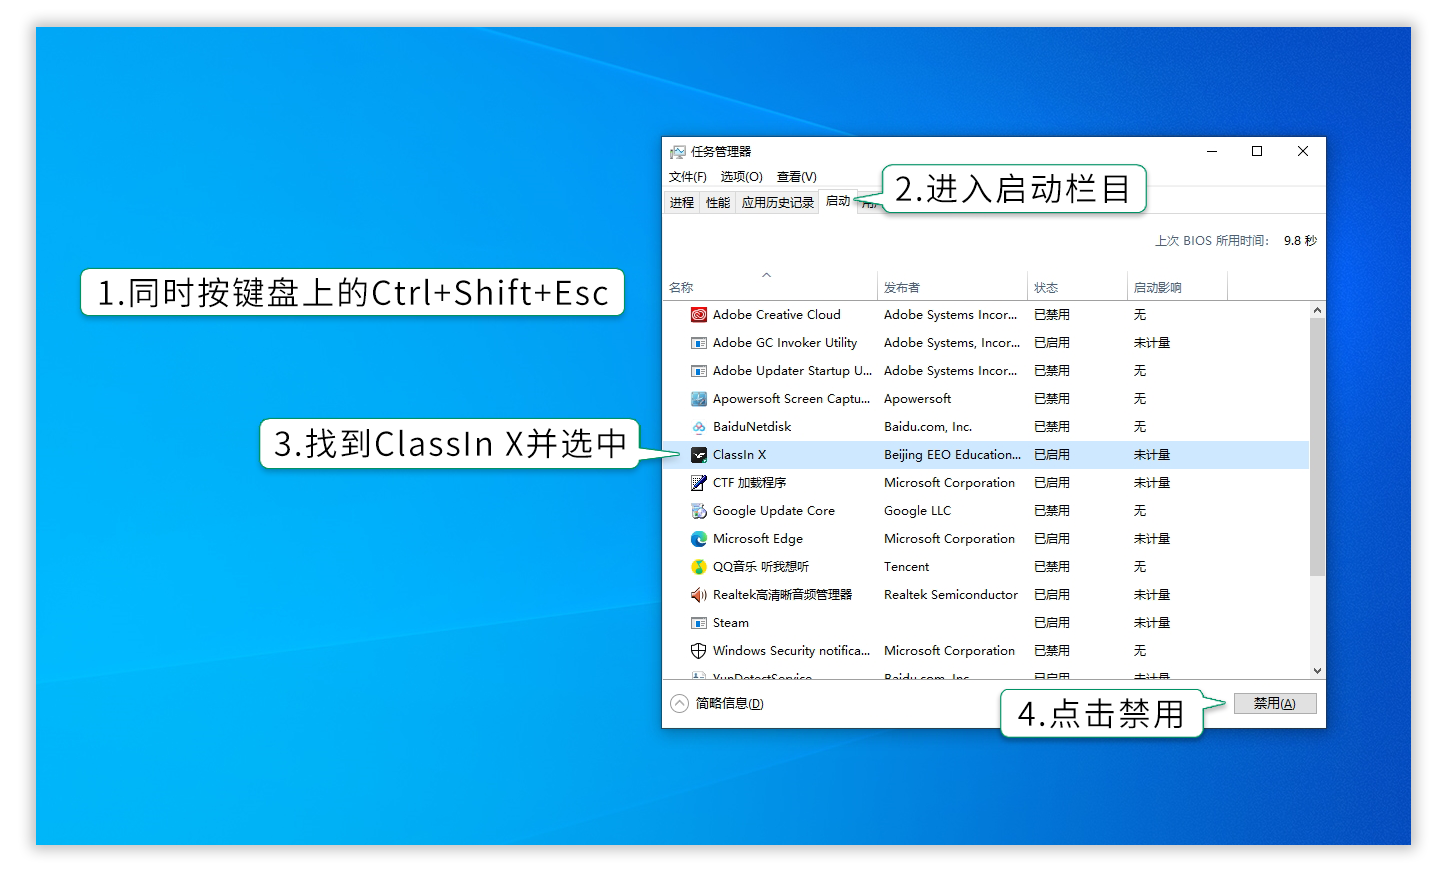Click the scrollbar up arrow

coord(1317,310)
